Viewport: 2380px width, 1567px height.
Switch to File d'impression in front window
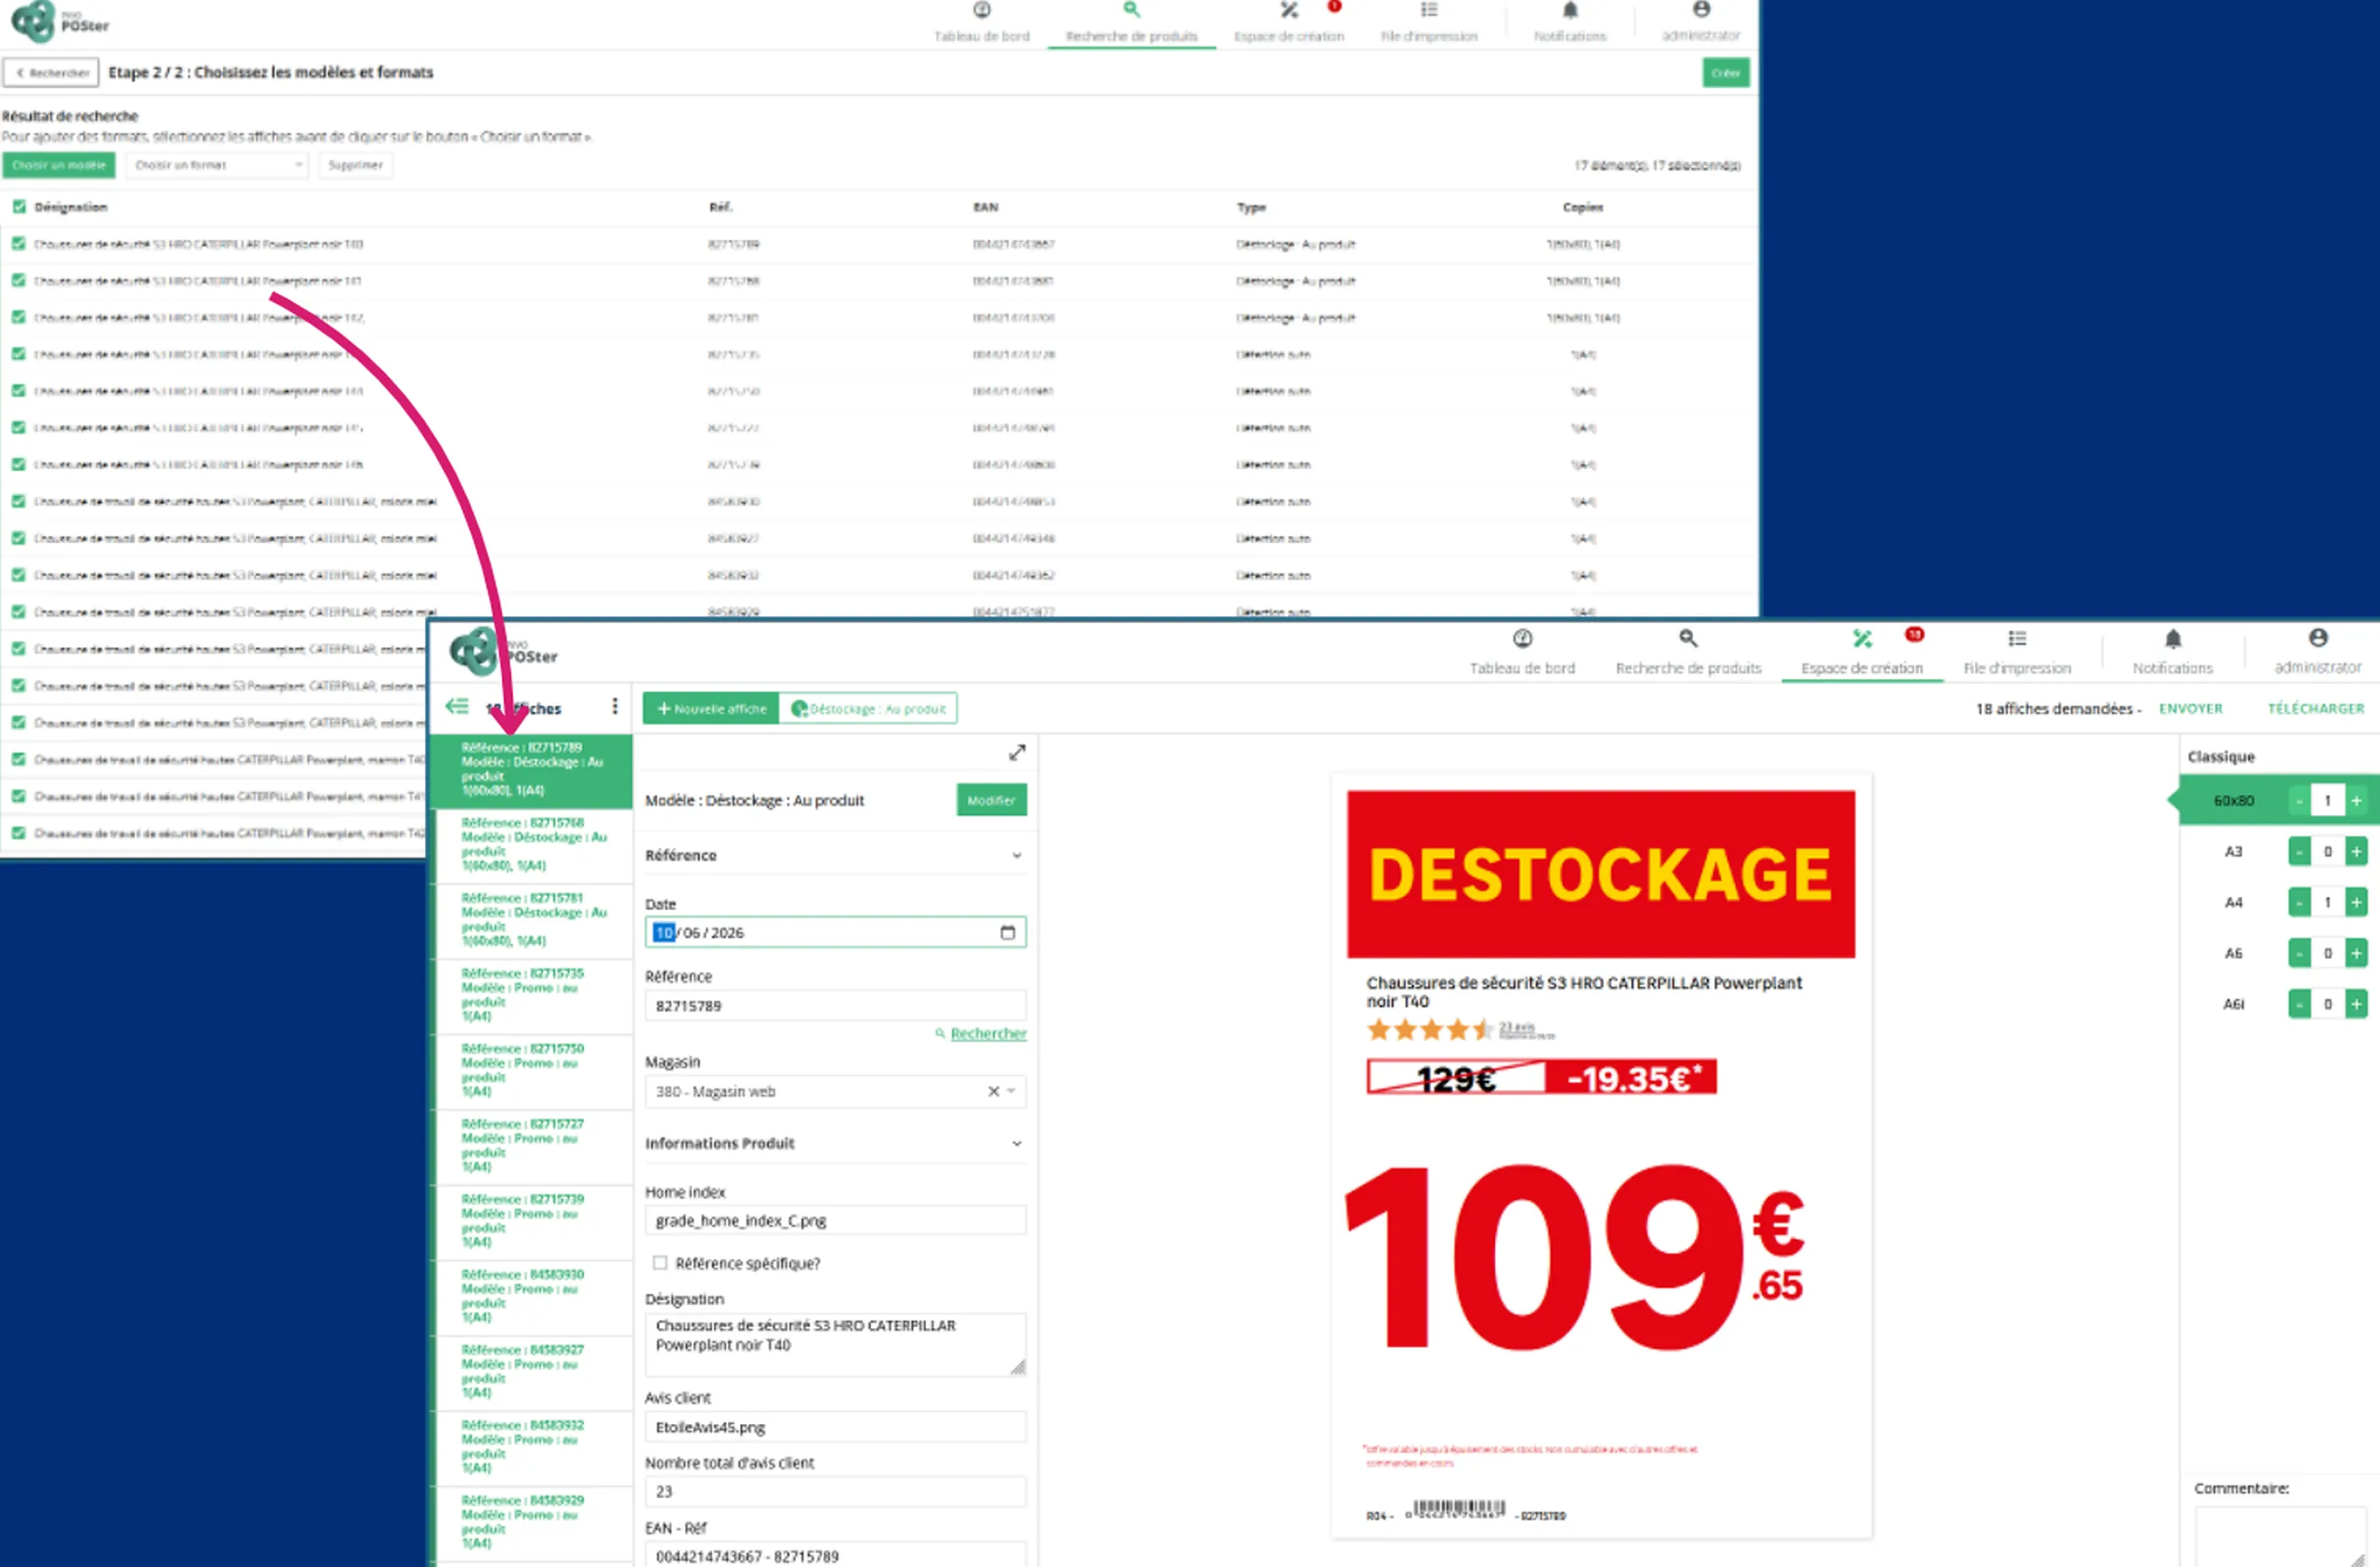coord(2016,651)
